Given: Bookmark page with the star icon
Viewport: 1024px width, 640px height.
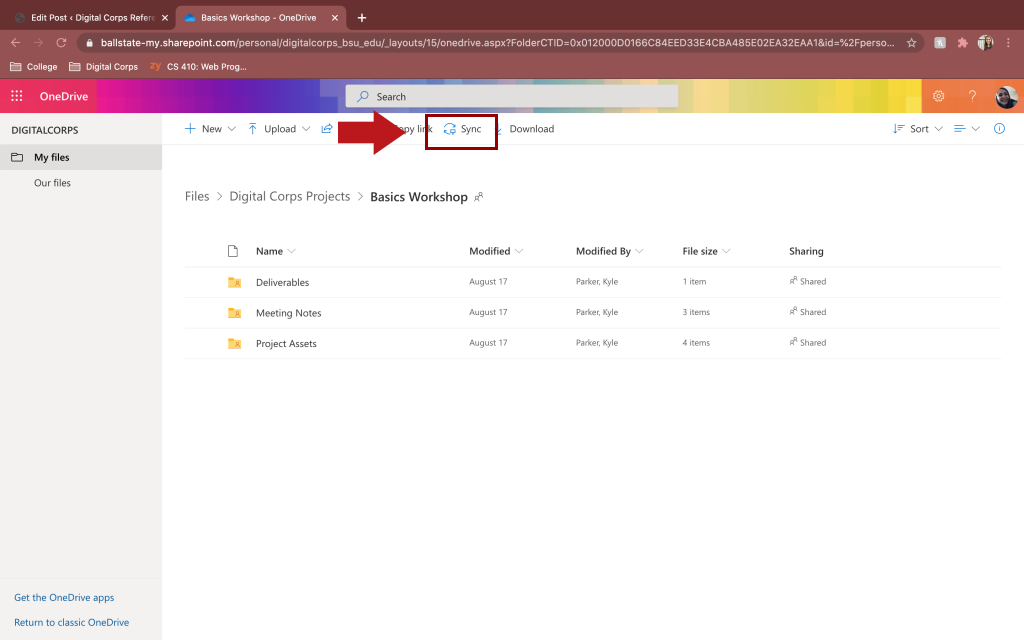Looking at the screenshot, I should (911, 43).
